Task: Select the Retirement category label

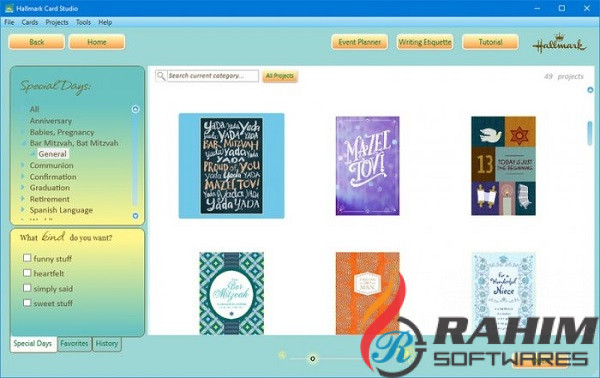Action: click(50, 199)
